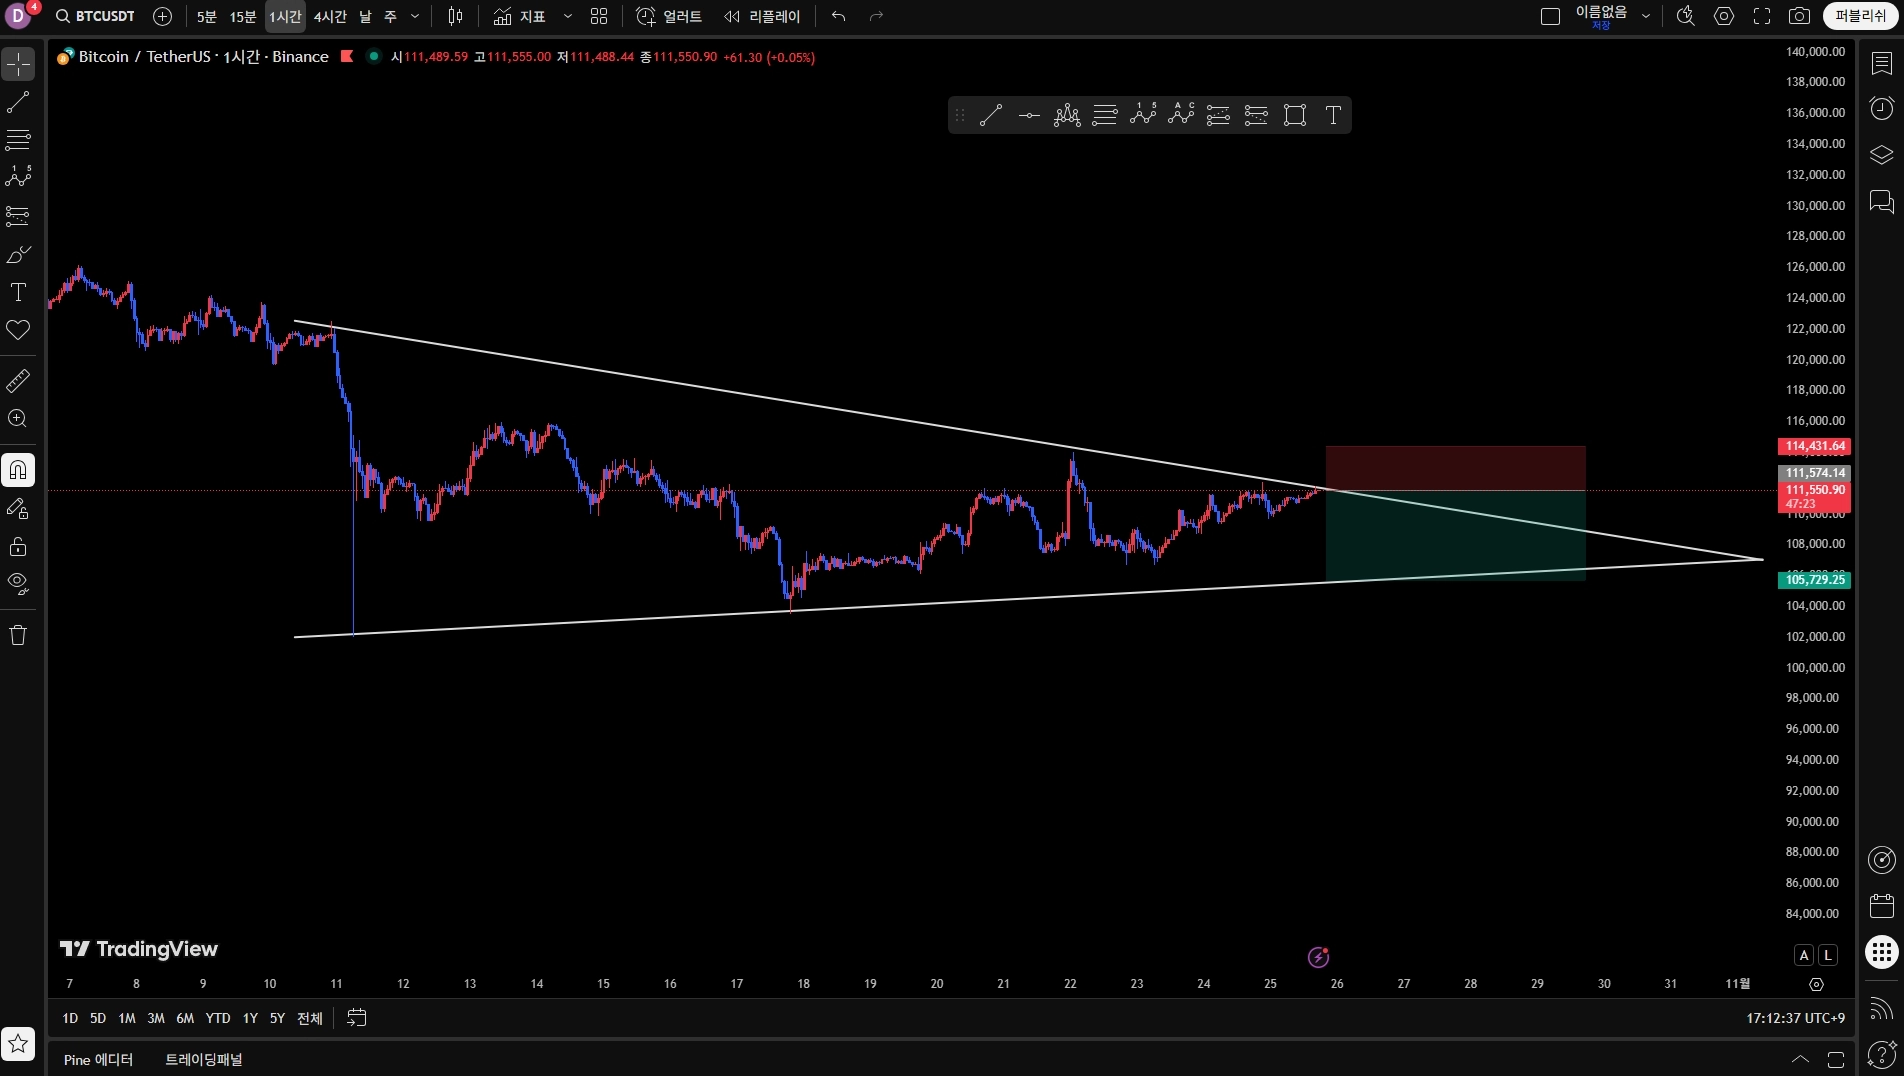Activate the zoom in tool
The height and width of the screenshot is (1076, 1904).
pyautogui.click(x=18, y=419)
